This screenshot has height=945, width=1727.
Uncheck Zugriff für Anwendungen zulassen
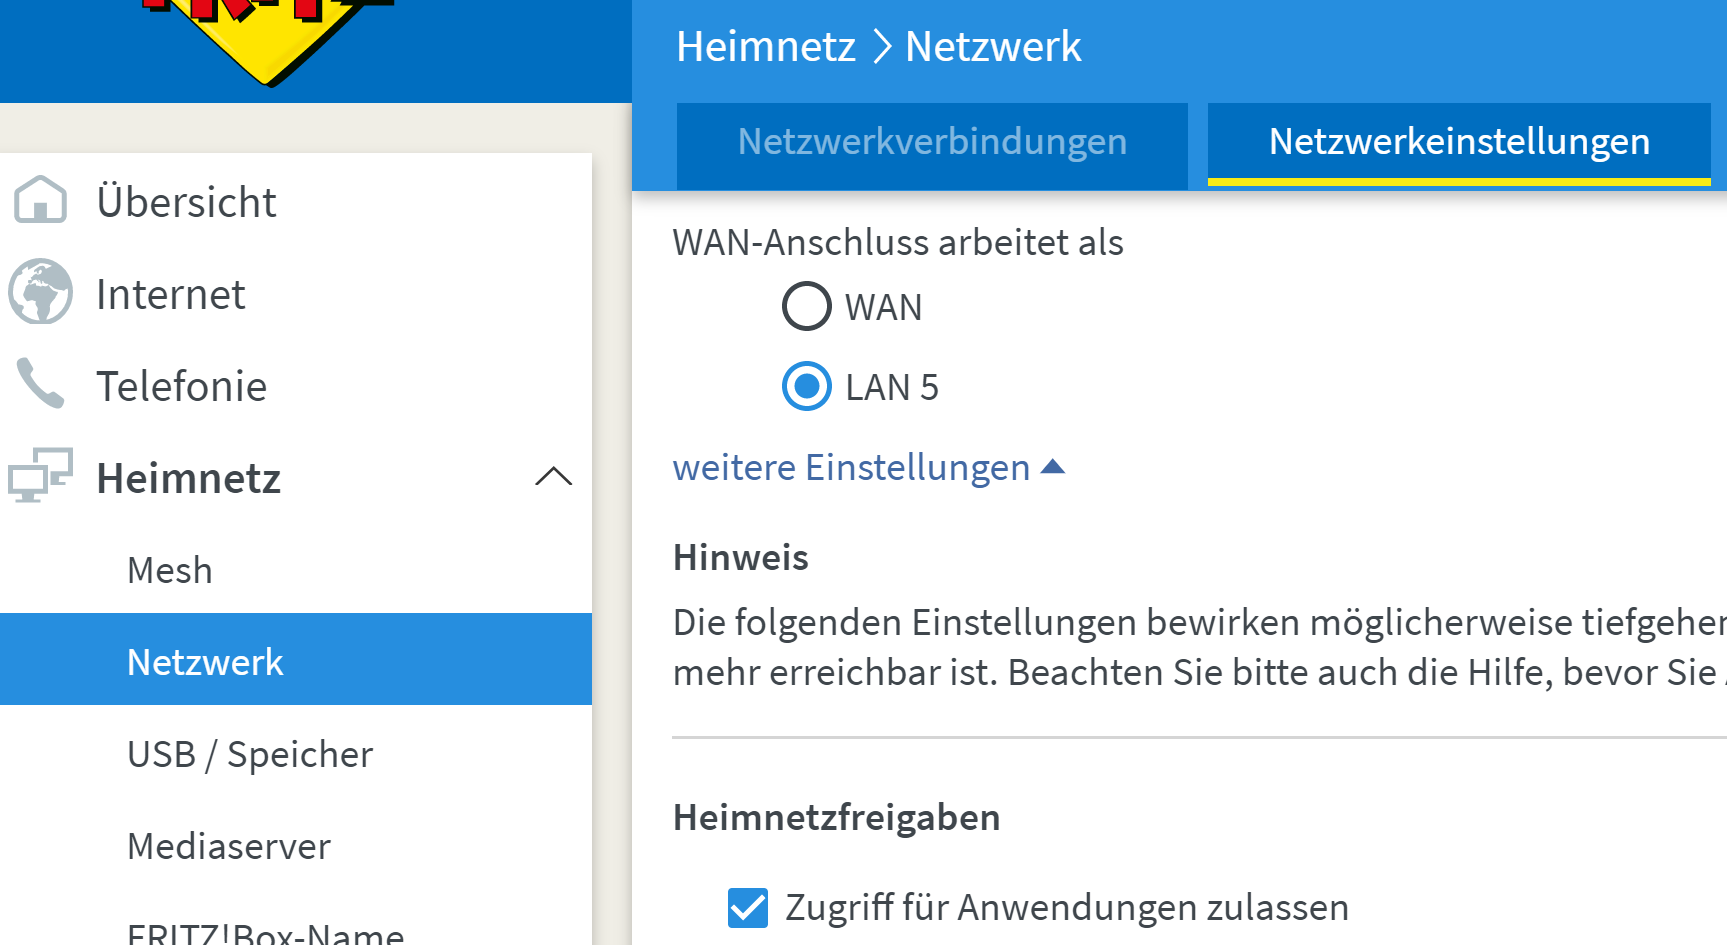(x=748, y=908)
